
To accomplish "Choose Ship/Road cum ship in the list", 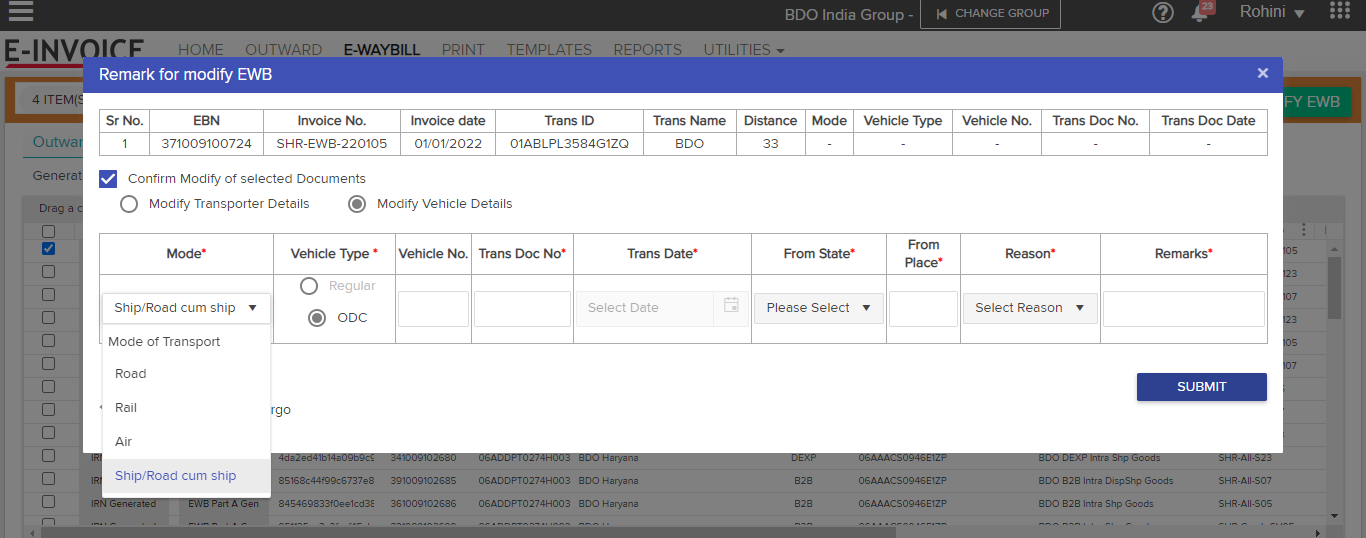I will (x=186, y=476).
